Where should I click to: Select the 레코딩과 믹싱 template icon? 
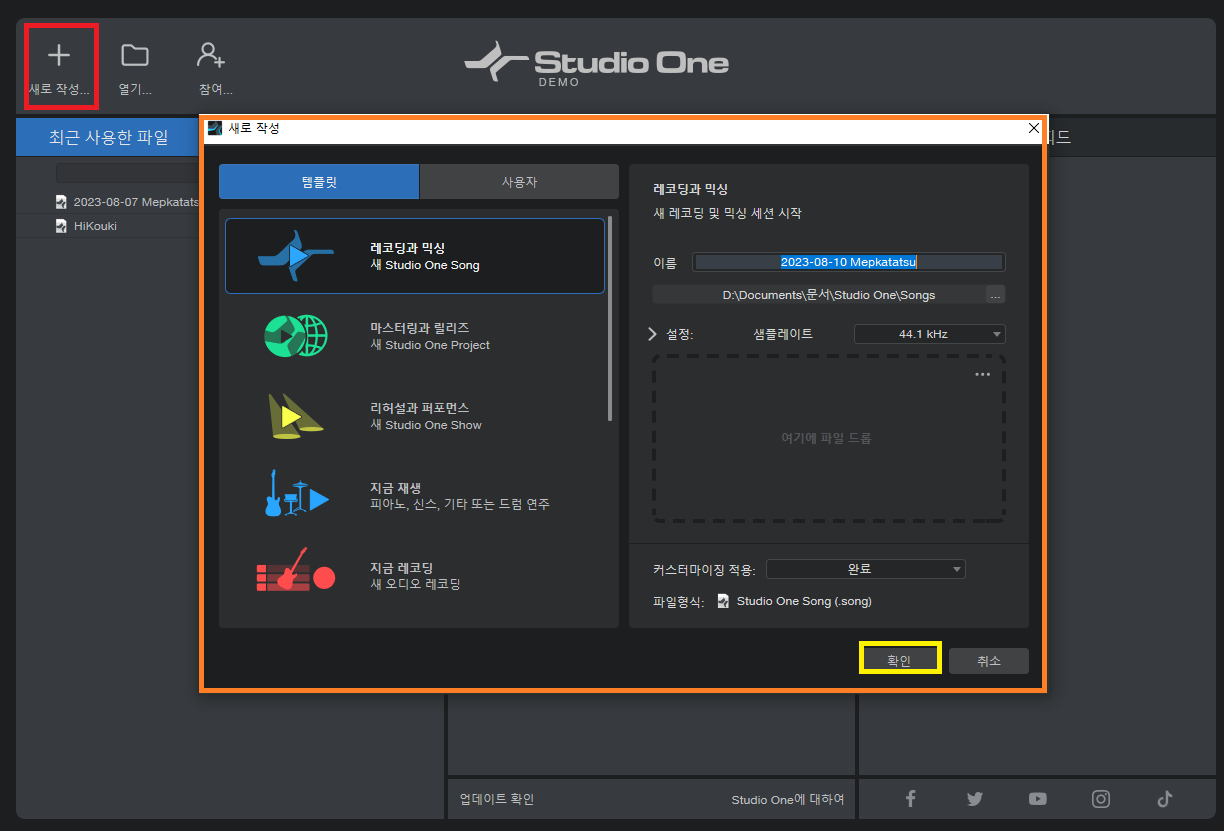click(x=295, y=256)
